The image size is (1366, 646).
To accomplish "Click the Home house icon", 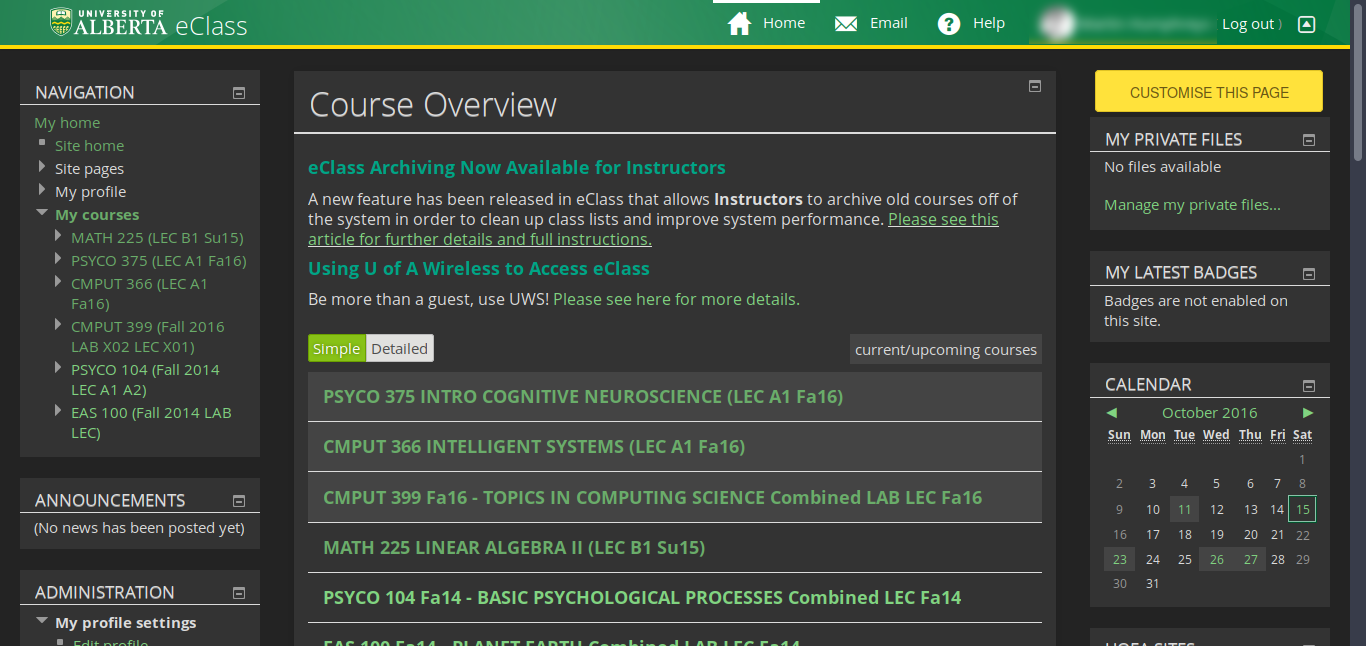I will [x=740, y=24].
